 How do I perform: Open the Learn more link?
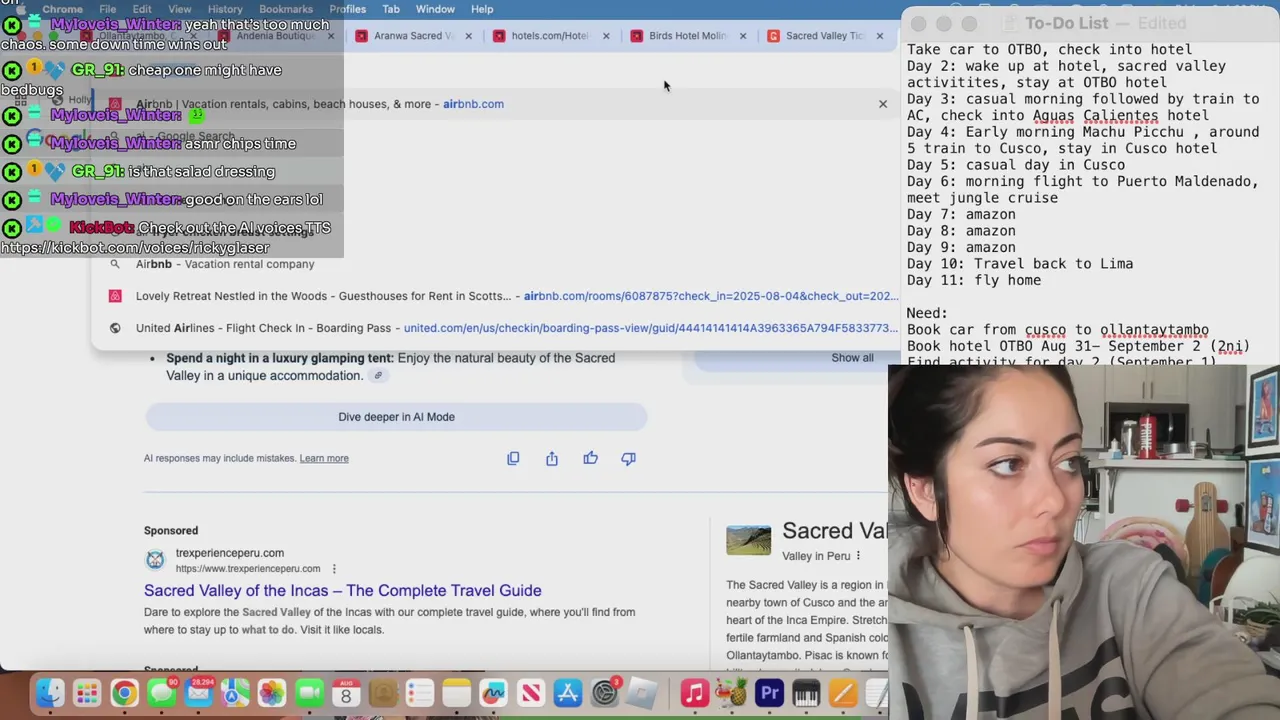coord(324,458)
